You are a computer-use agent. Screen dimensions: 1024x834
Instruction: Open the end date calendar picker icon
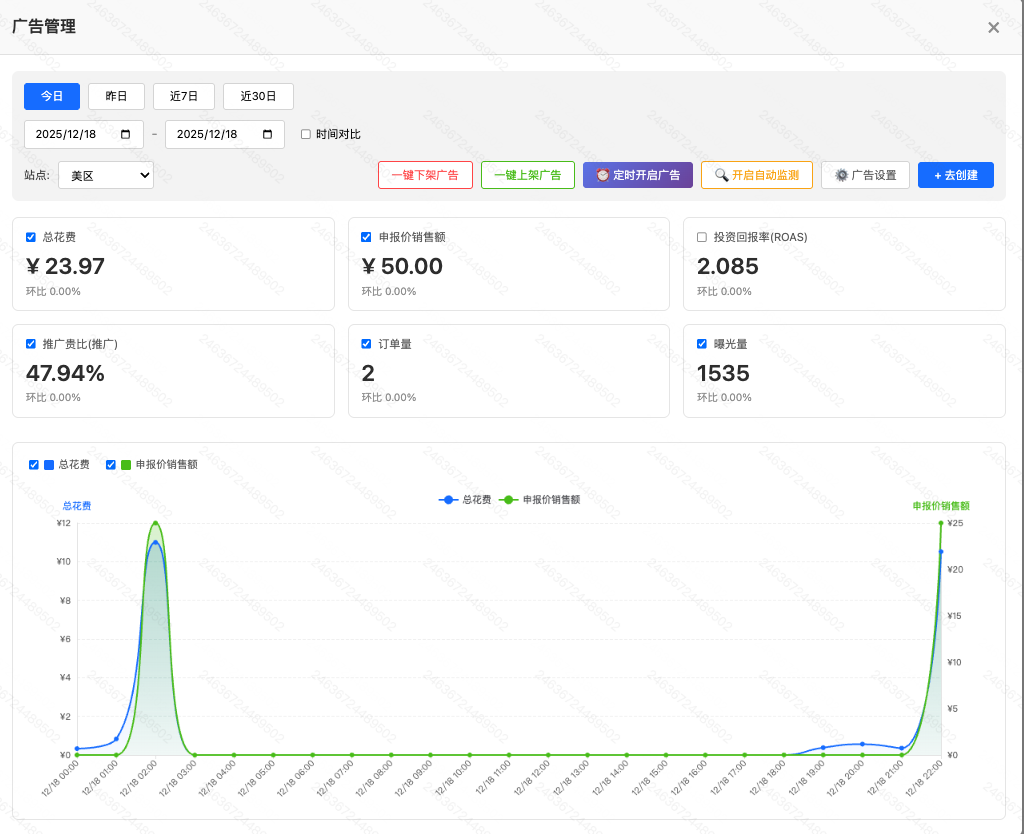[267, 134]
